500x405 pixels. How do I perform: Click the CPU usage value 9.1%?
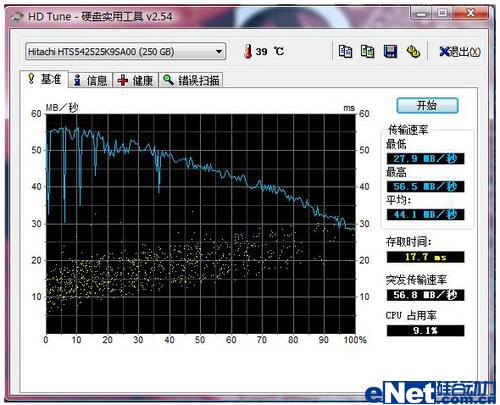[x=425, y=331]
